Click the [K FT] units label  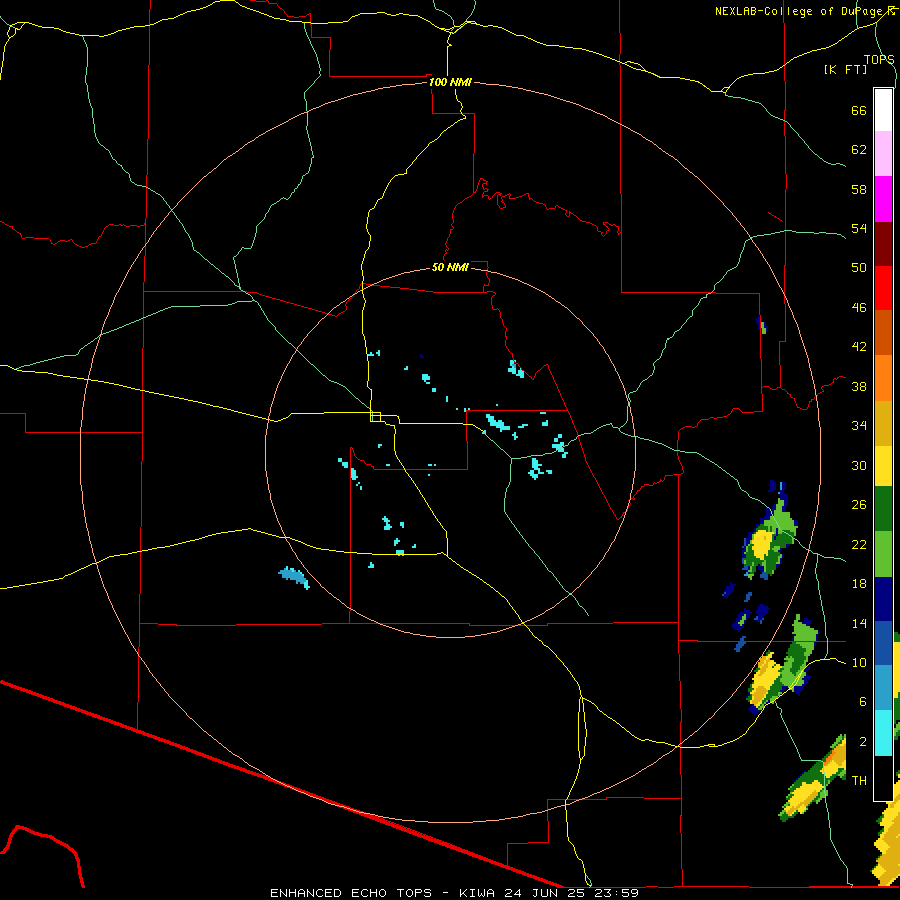[x=845, y=69]
